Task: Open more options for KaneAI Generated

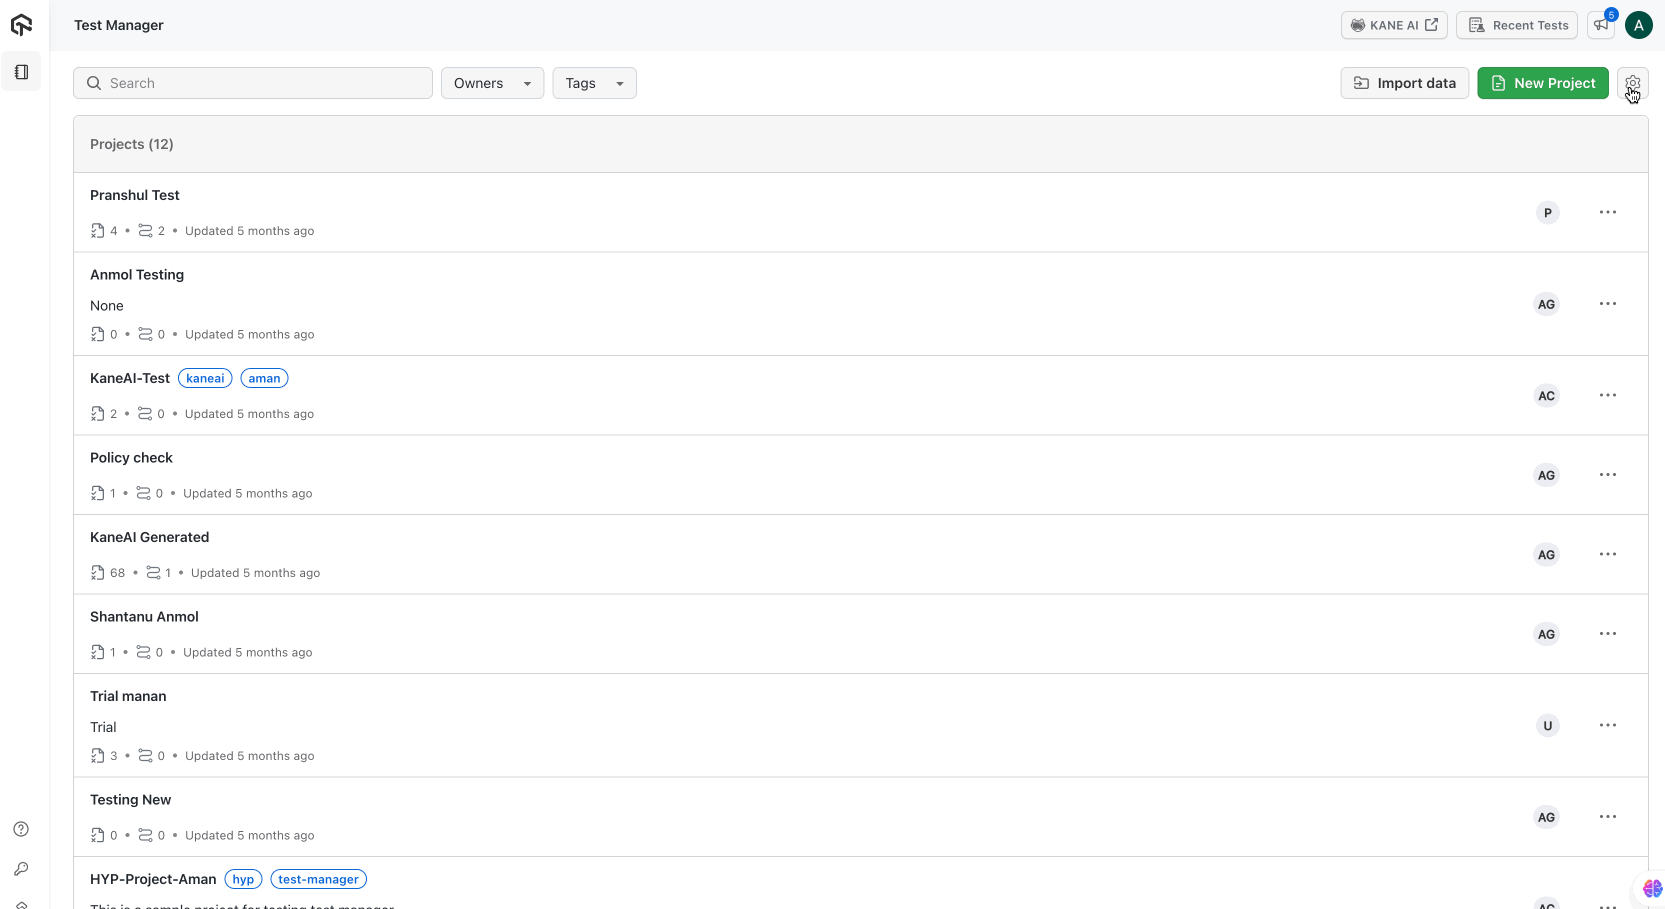Action: (1607, 554)
